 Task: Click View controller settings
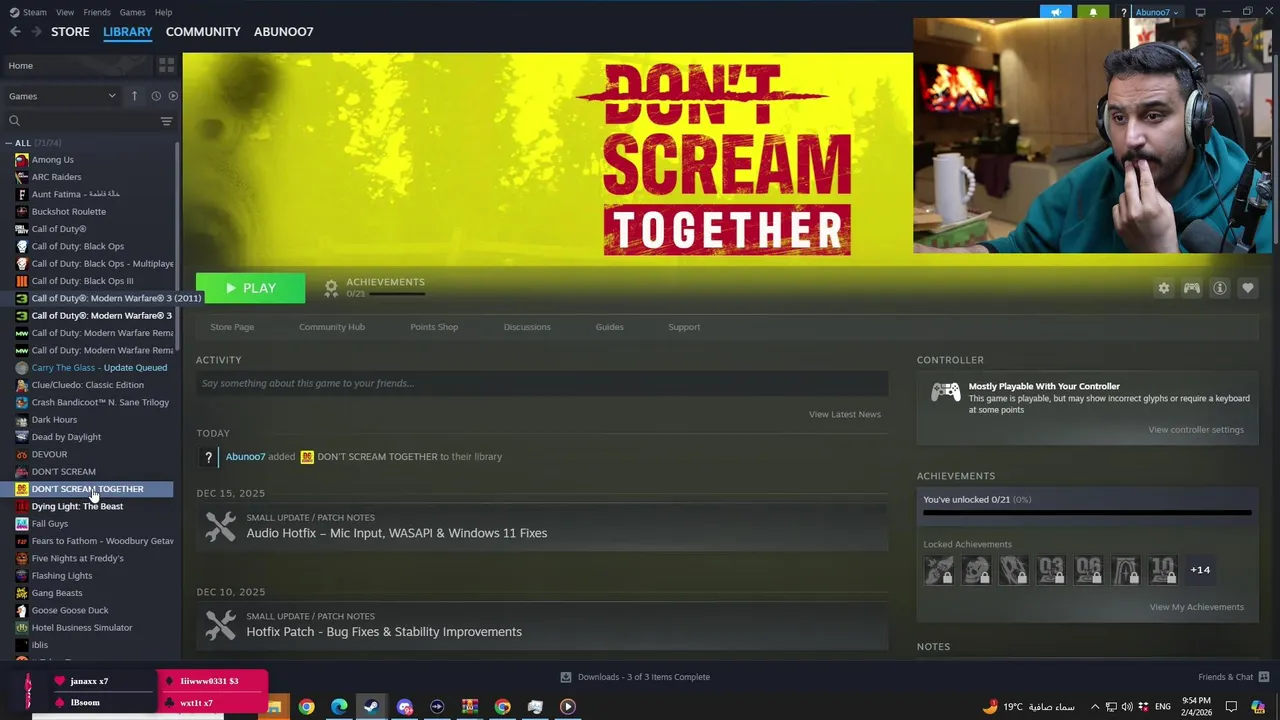point(1196,430)
